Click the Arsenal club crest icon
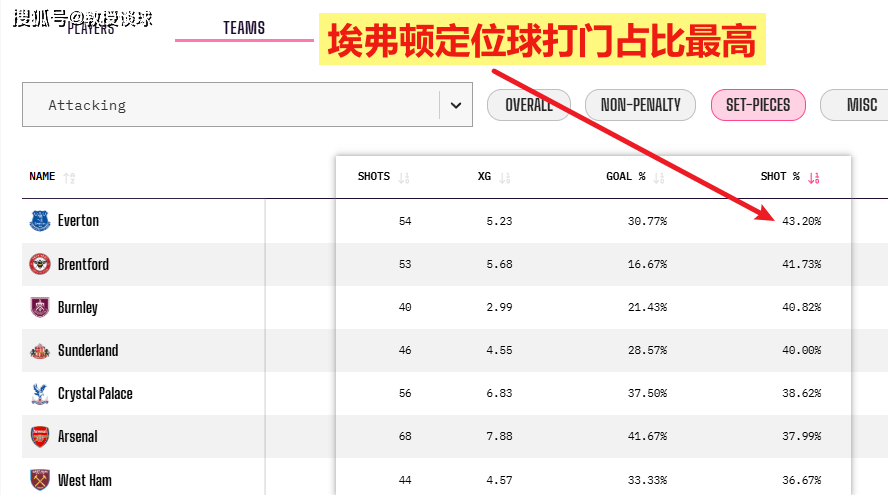This screenshot has width=888, height=495. coord(40,436)
